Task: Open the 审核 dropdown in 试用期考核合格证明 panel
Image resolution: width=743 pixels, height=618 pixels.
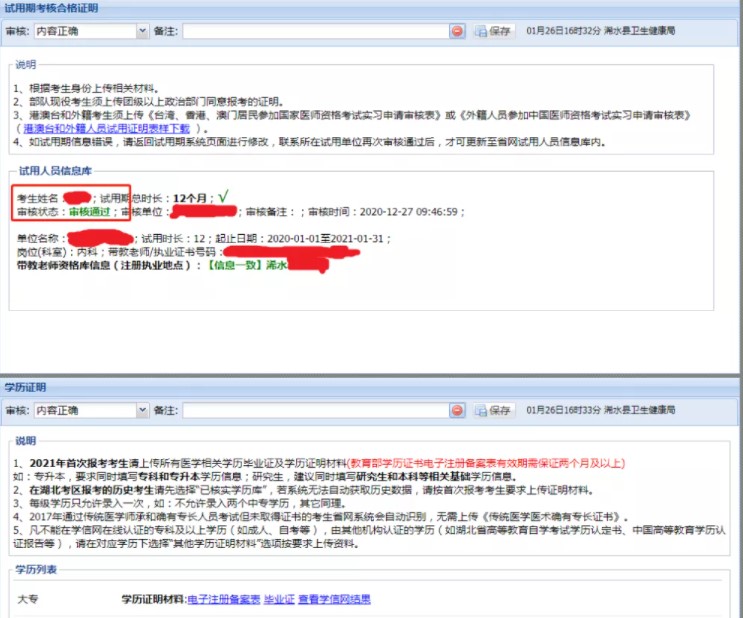Action: click(x=90, y=31)
